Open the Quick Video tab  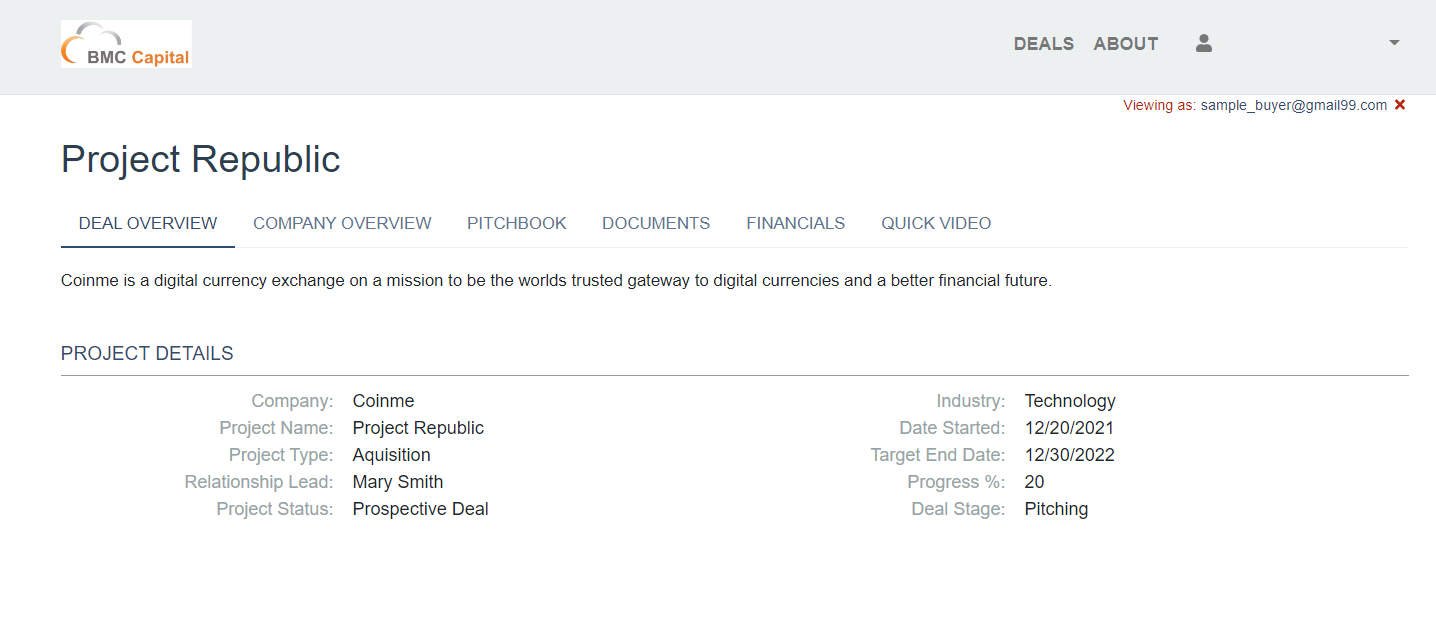click(936, 224)
